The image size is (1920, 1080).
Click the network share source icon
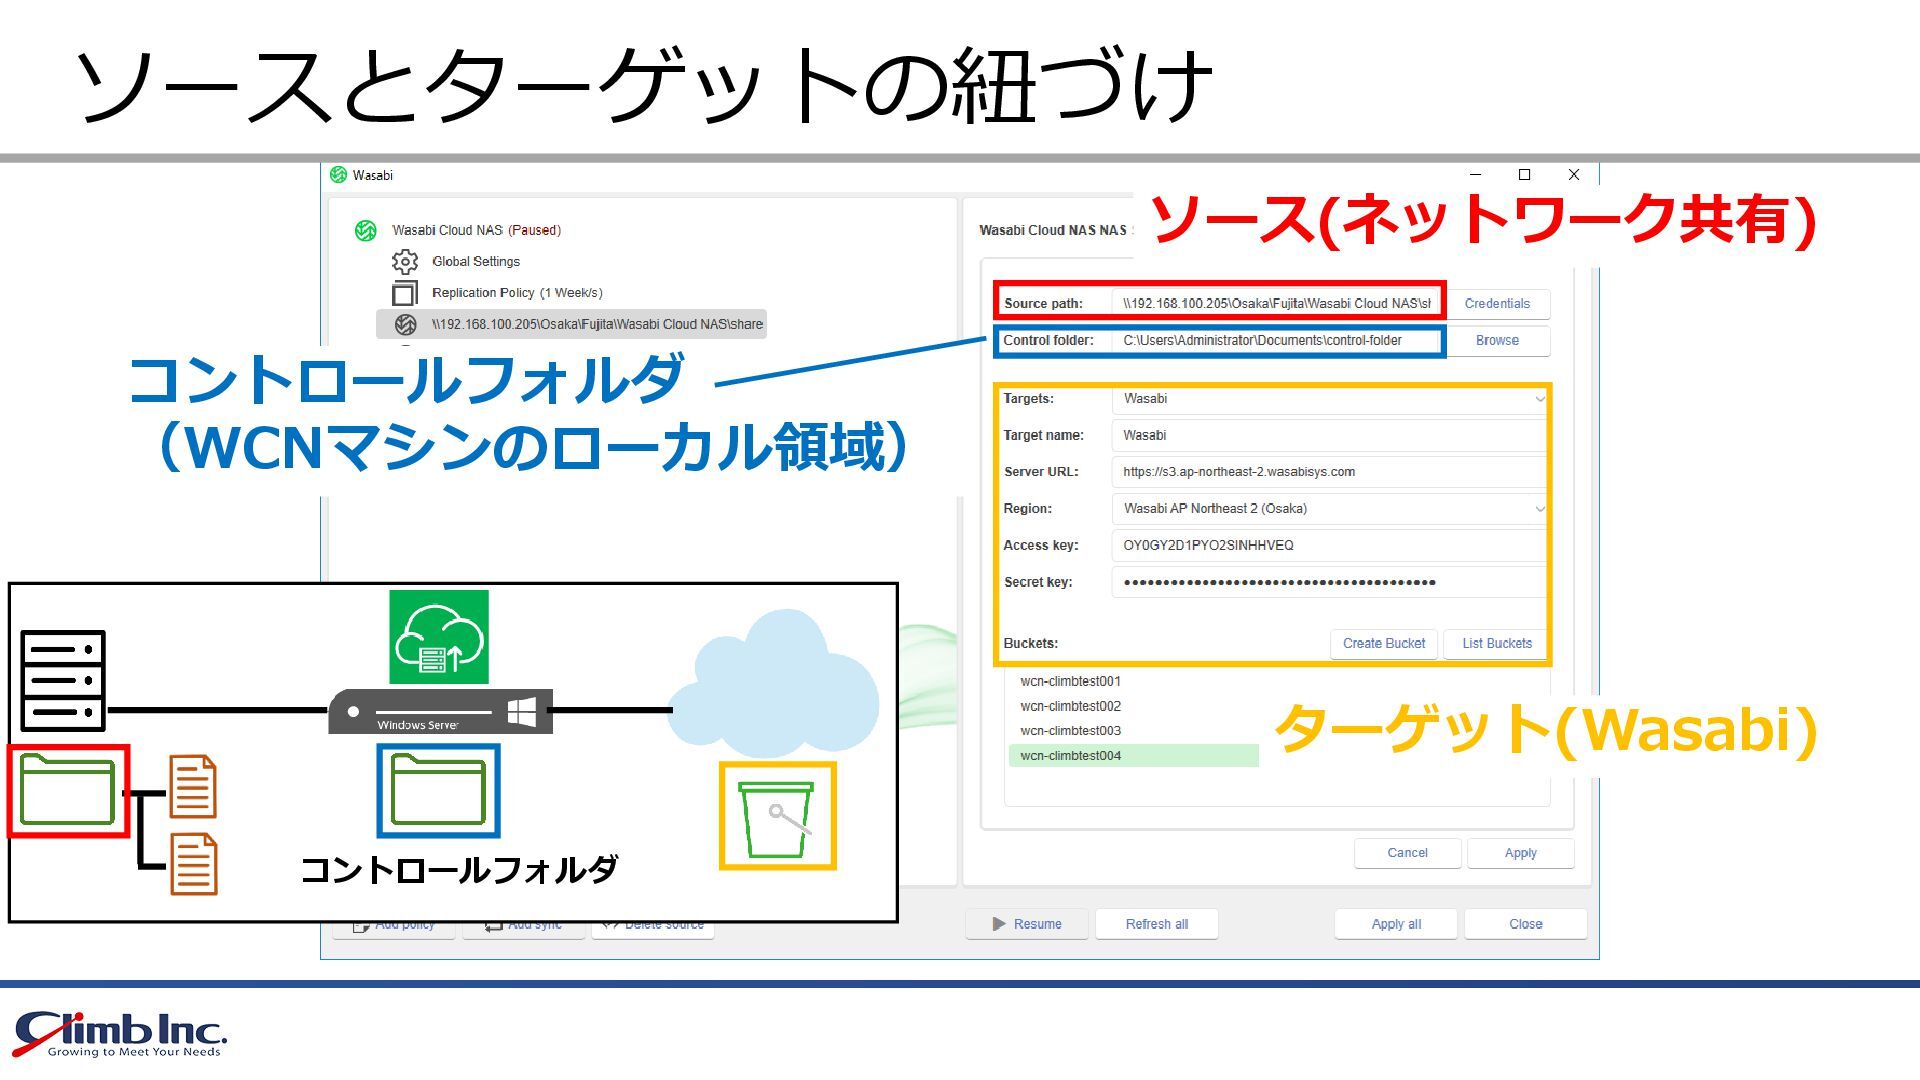click(406, 325)
